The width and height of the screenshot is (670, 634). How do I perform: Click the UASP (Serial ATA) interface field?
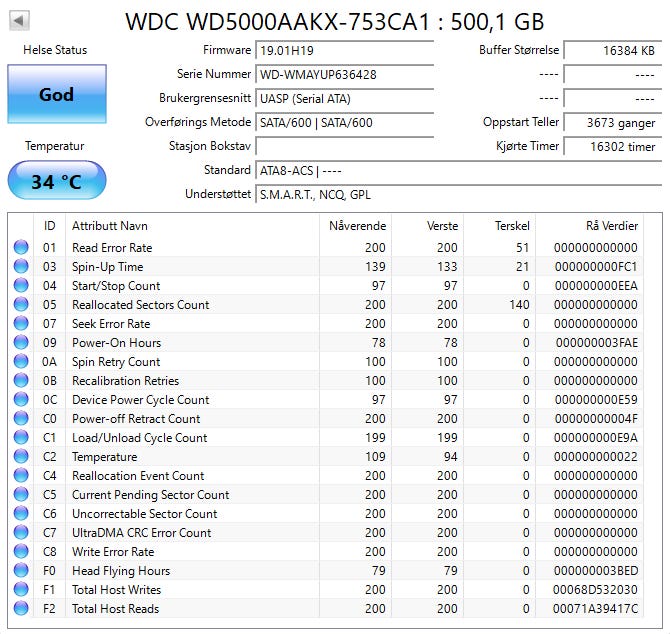click(345, 98)
